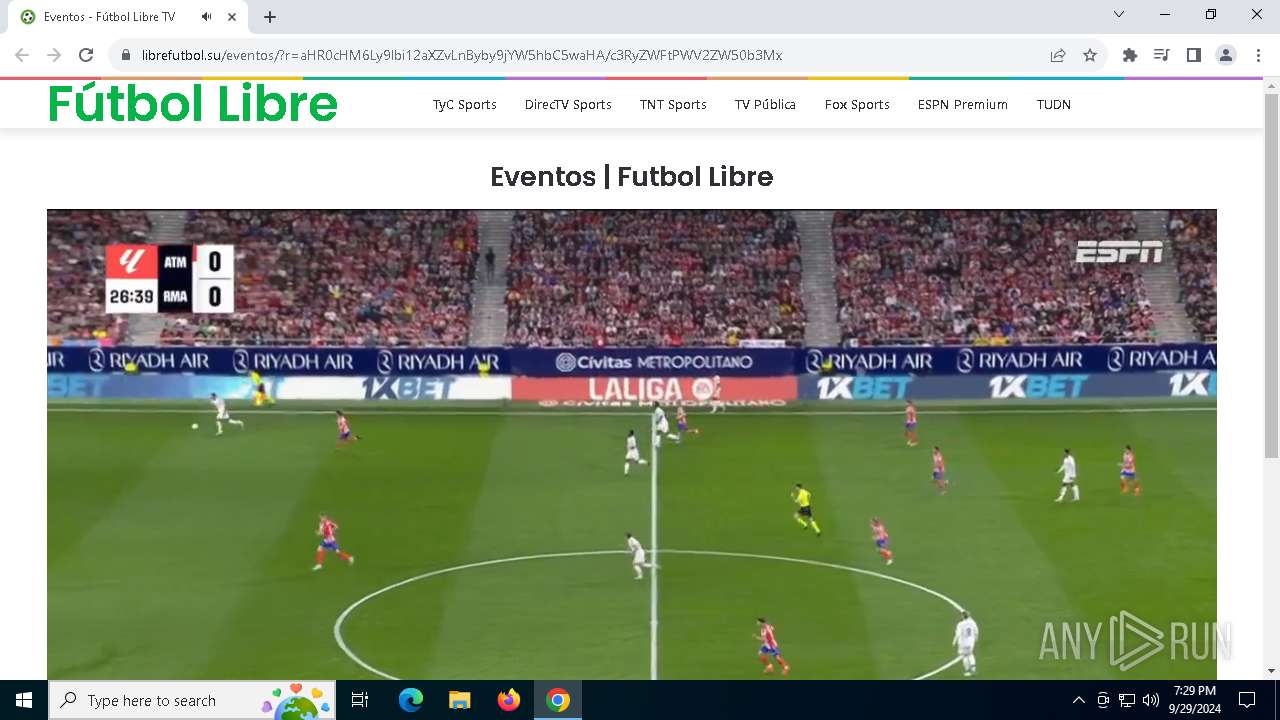This screenshot has height=720, width=1280.
Task: Open the TUDN channel link
Action: pos(1054,104)
